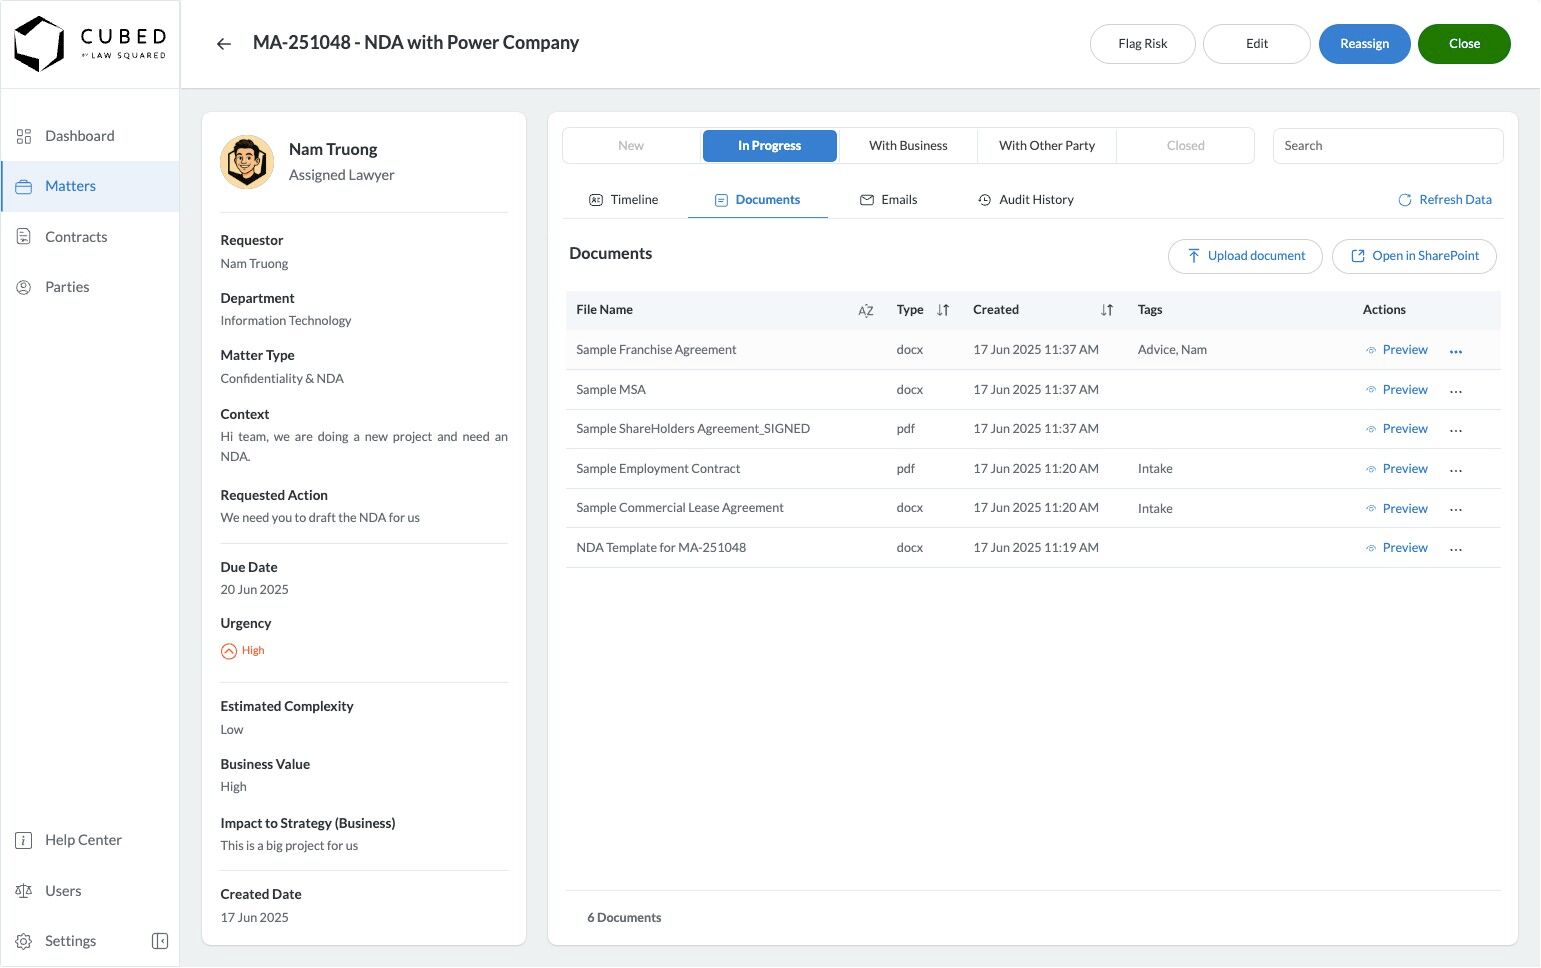This screenshot has height=968, width=1541.
Task: Toggle sort order on Created column
Action: coord(1107,311)
